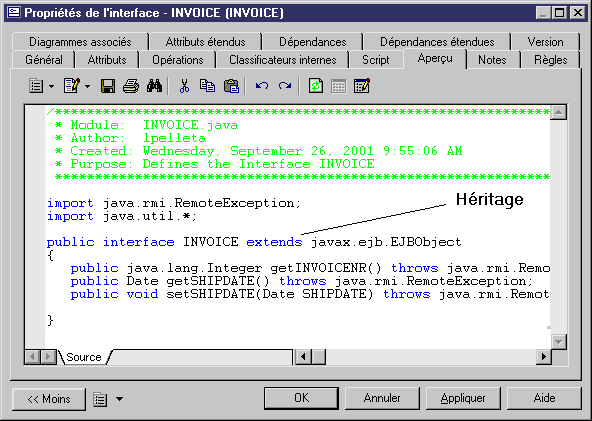
Task: Click the Redo arrow icon
Action: (285, 86)
